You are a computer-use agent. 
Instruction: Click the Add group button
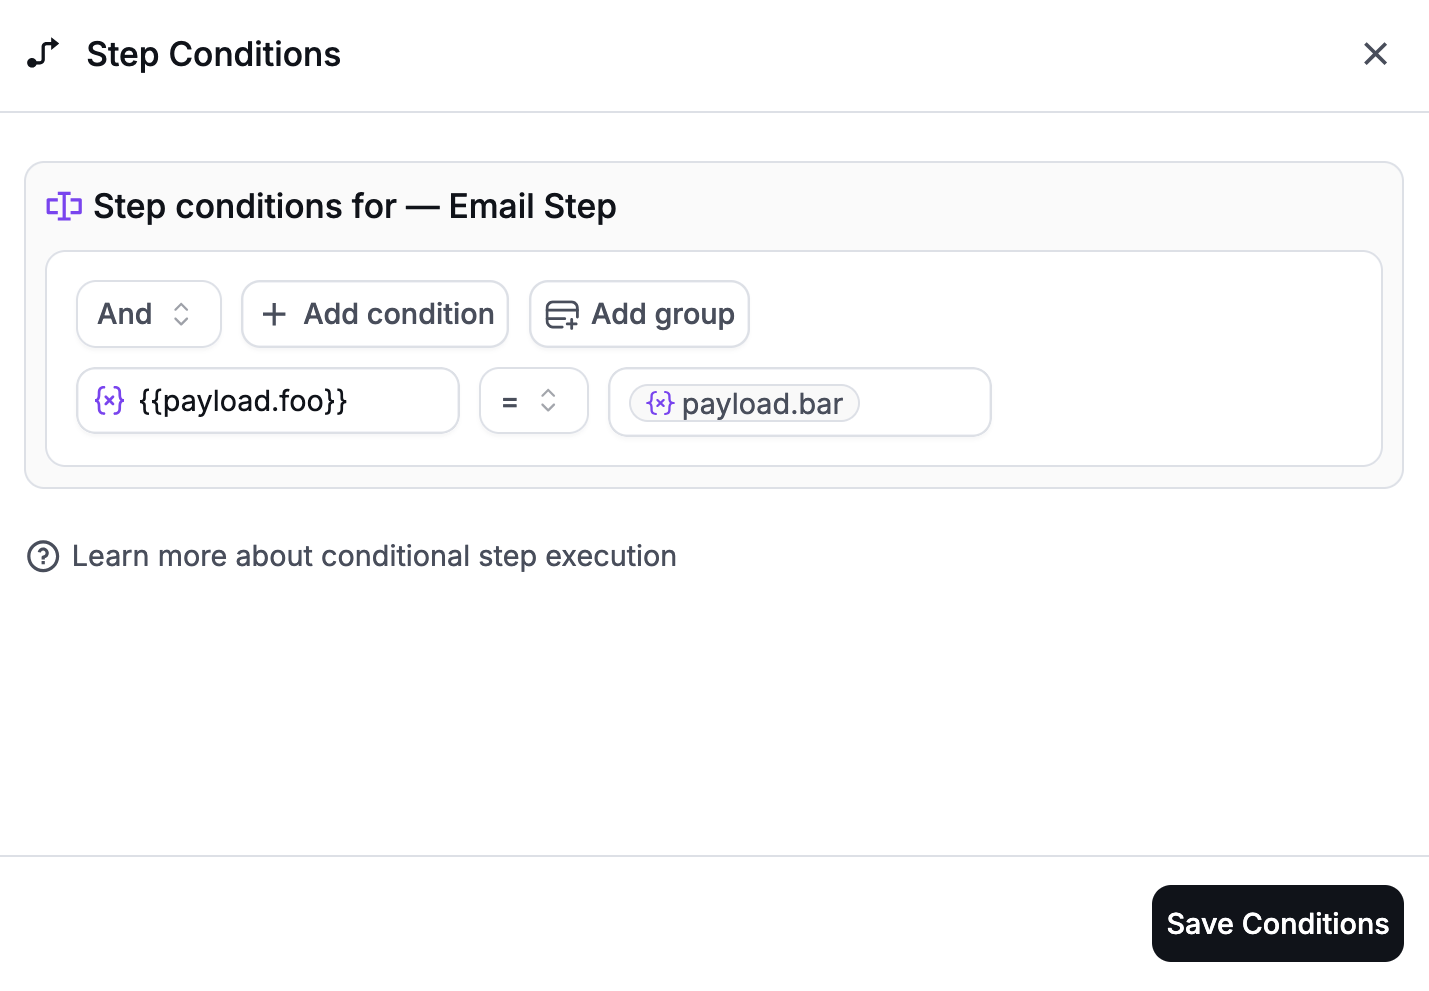639,314
